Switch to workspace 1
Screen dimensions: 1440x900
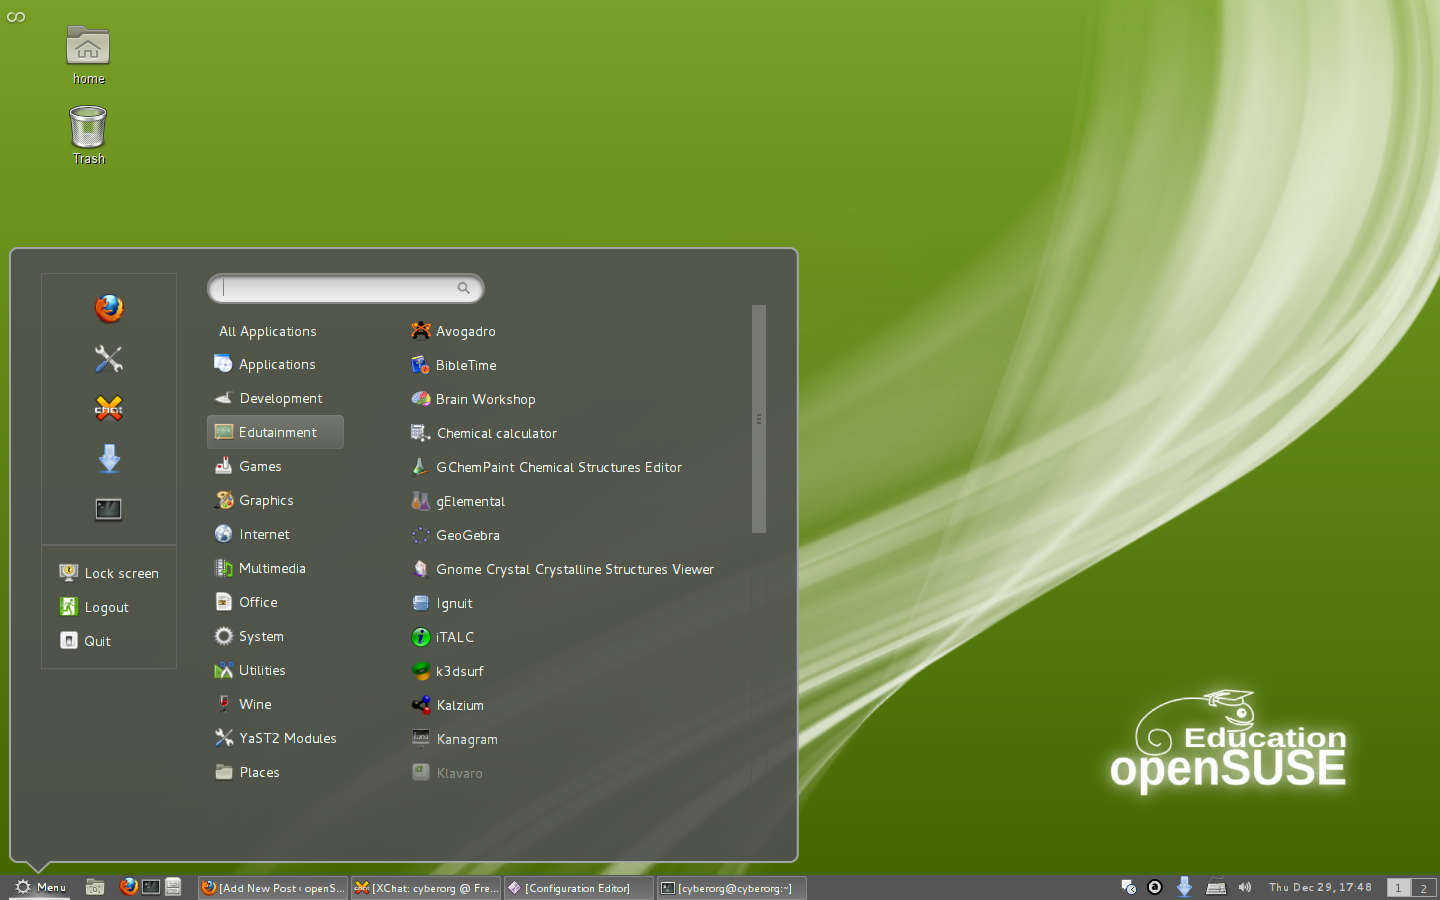pos(1399,888)
